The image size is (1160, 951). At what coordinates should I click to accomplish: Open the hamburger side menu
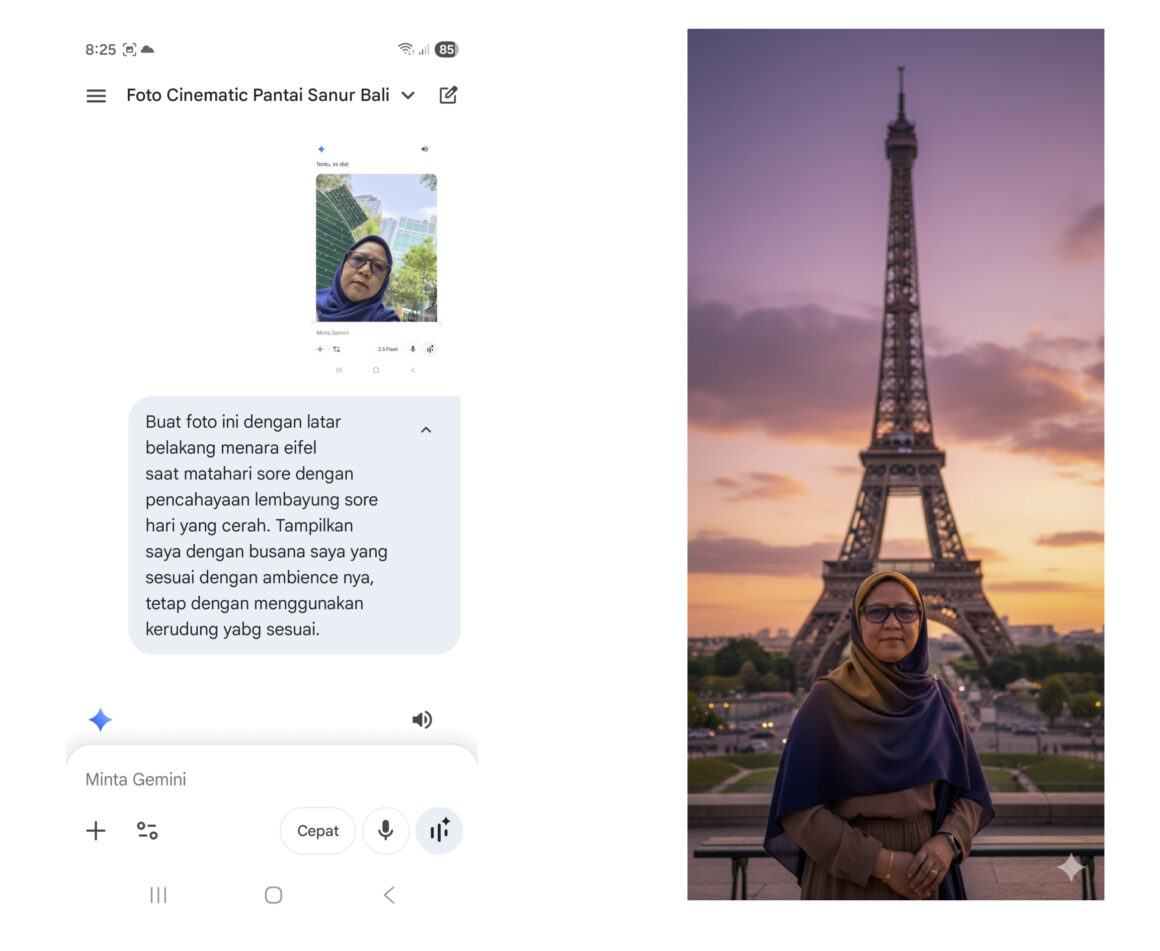96,96
